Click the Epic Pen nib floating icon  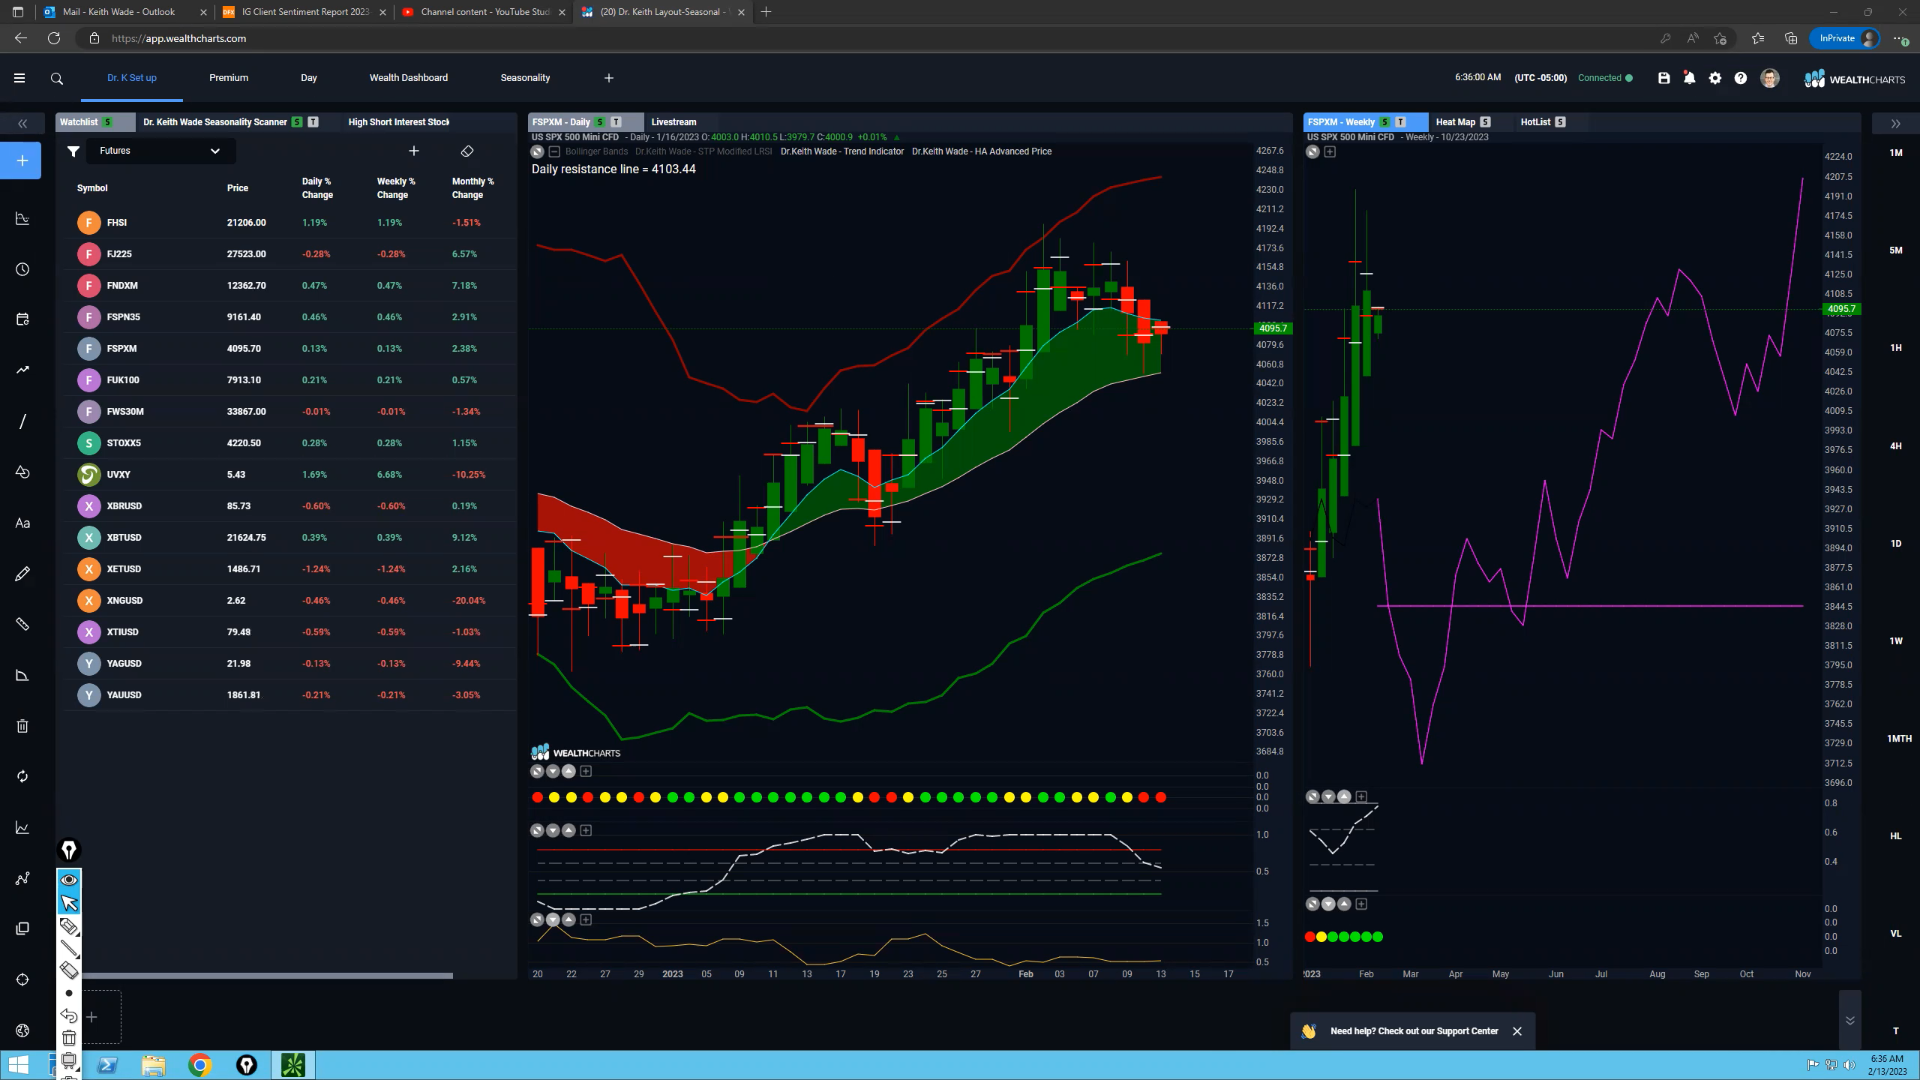point(69,850)
